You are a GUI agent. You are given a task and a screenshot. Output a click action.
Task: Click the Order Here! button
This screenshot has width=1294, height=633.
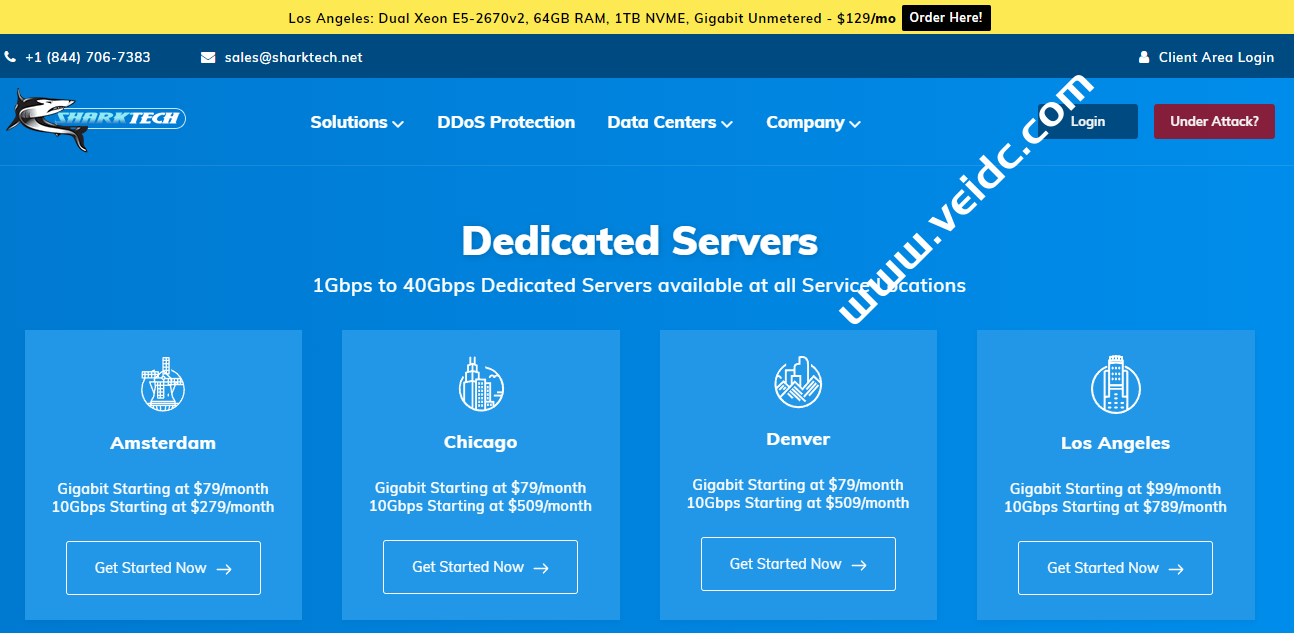(x=946, y=18)
